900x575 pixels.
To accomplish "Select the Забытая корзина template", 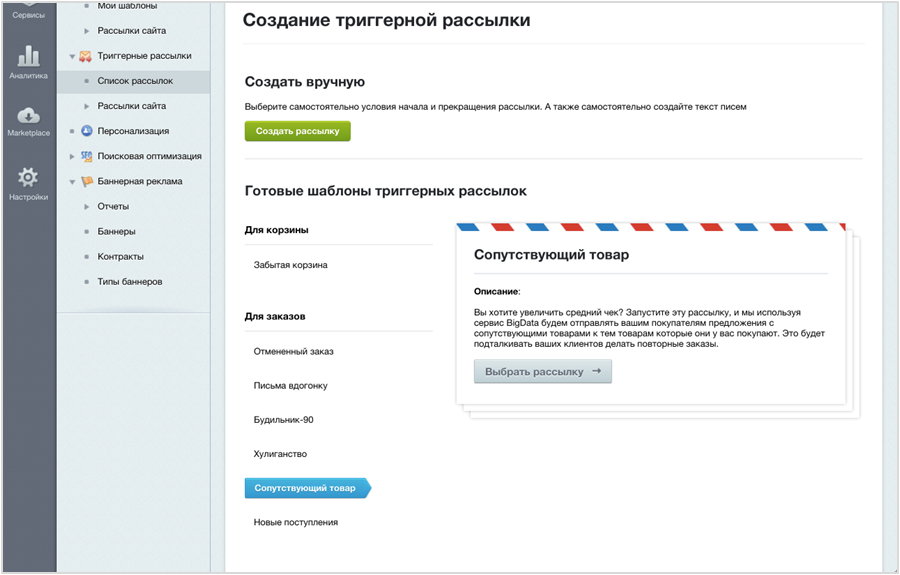I will pyautogui.click(x=290, y=265).
